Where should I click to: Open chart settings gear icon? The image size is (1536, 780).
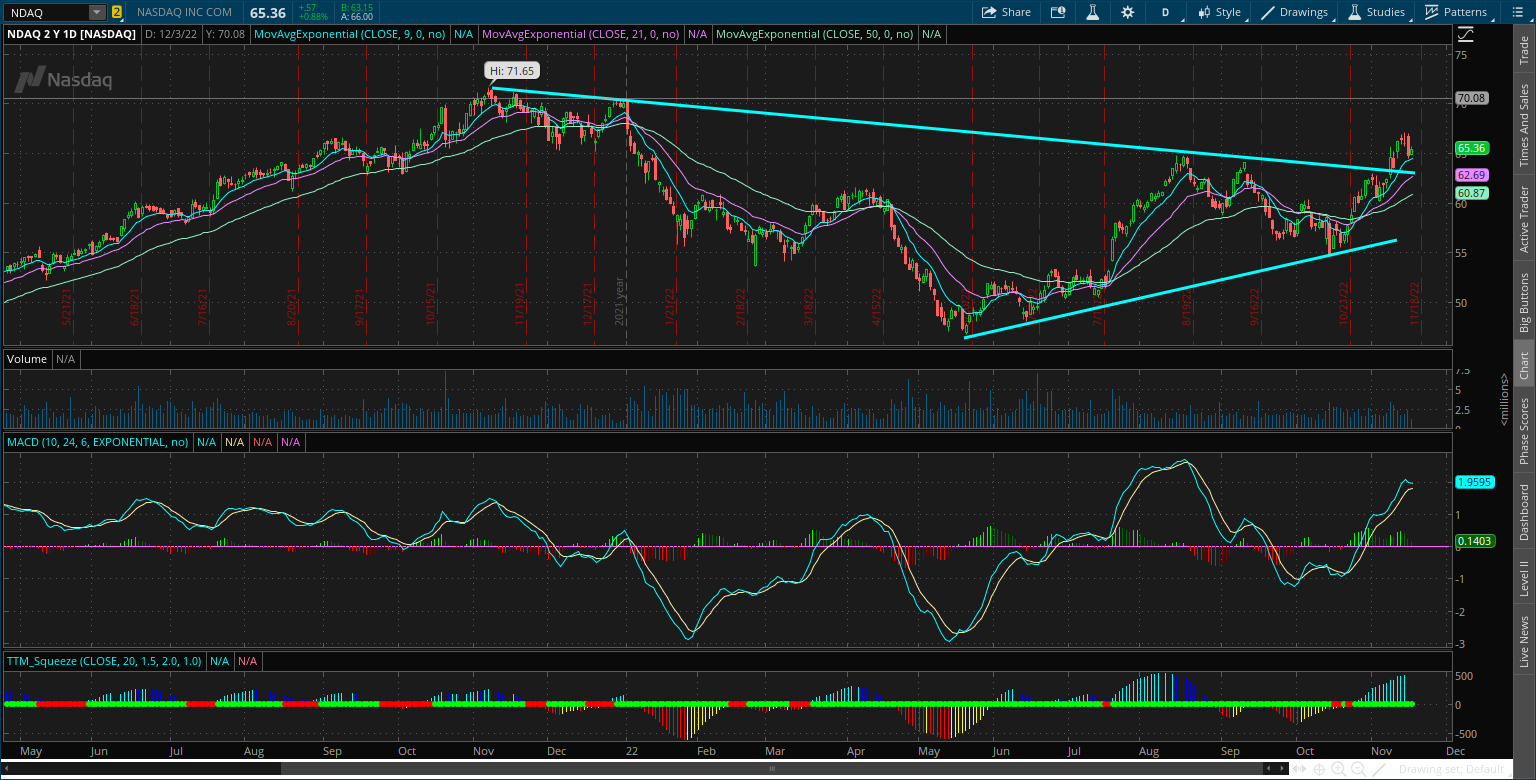[x=1128, y=12]
